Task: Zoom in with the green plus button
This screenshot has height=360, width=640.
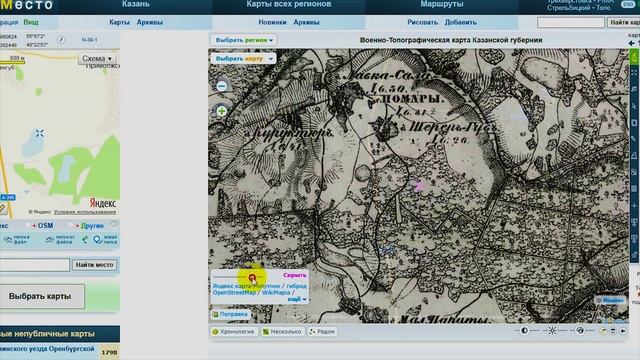Action: [x=222, y=111]
